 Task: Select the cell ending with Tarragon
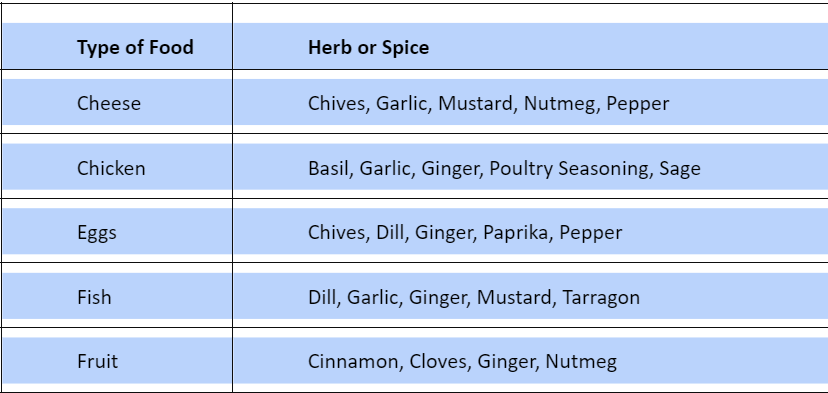click(x=531, y=295)
